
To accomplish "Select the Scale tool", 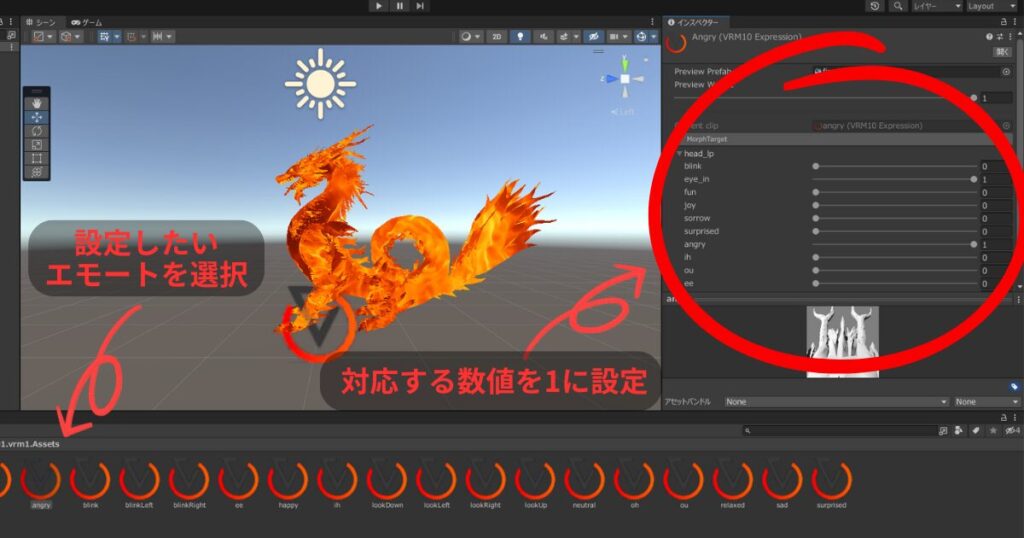I will [37, 144].
